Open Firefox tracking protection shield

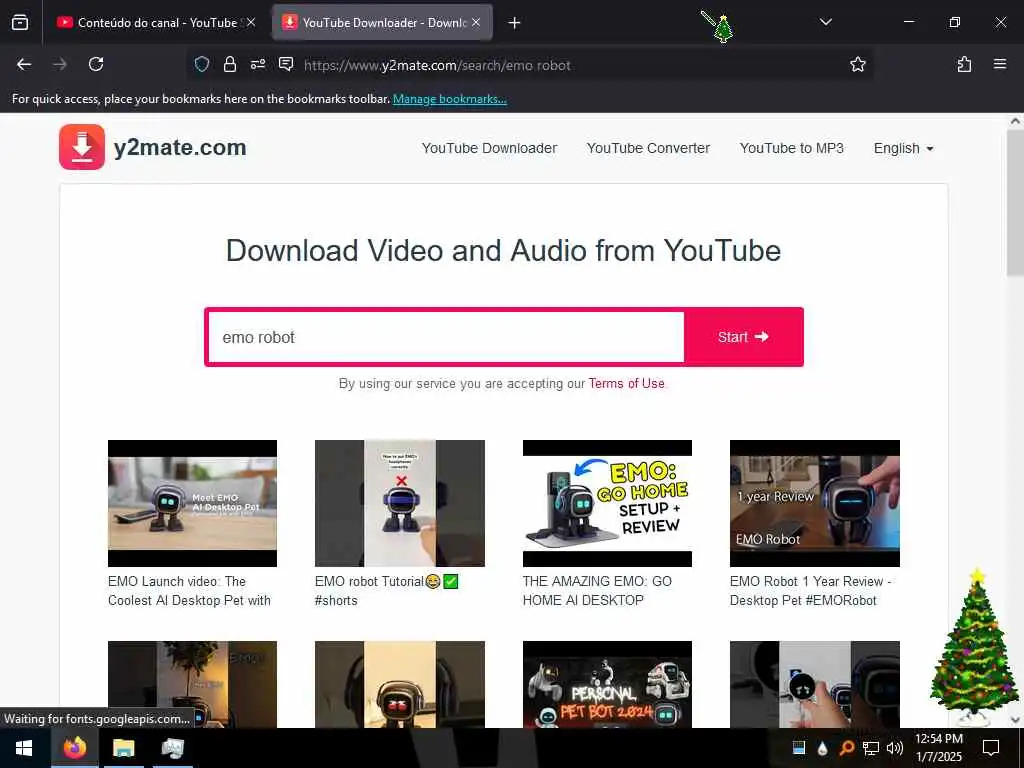pyautogui.click(x=202, y=64)
